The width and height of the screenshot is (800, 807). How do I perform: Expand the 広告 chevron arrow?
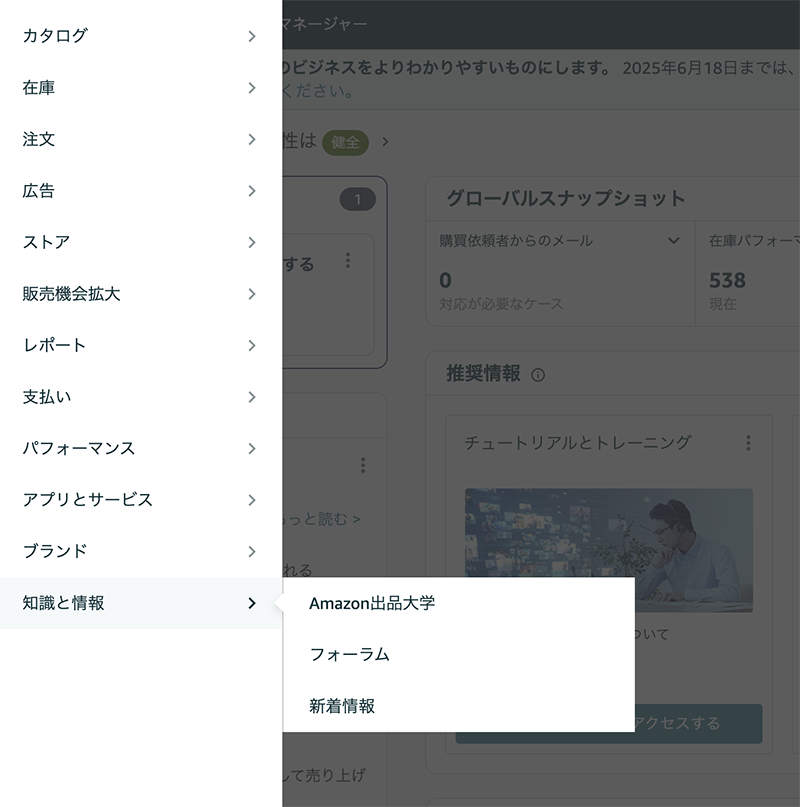click(x=252, y=191)
